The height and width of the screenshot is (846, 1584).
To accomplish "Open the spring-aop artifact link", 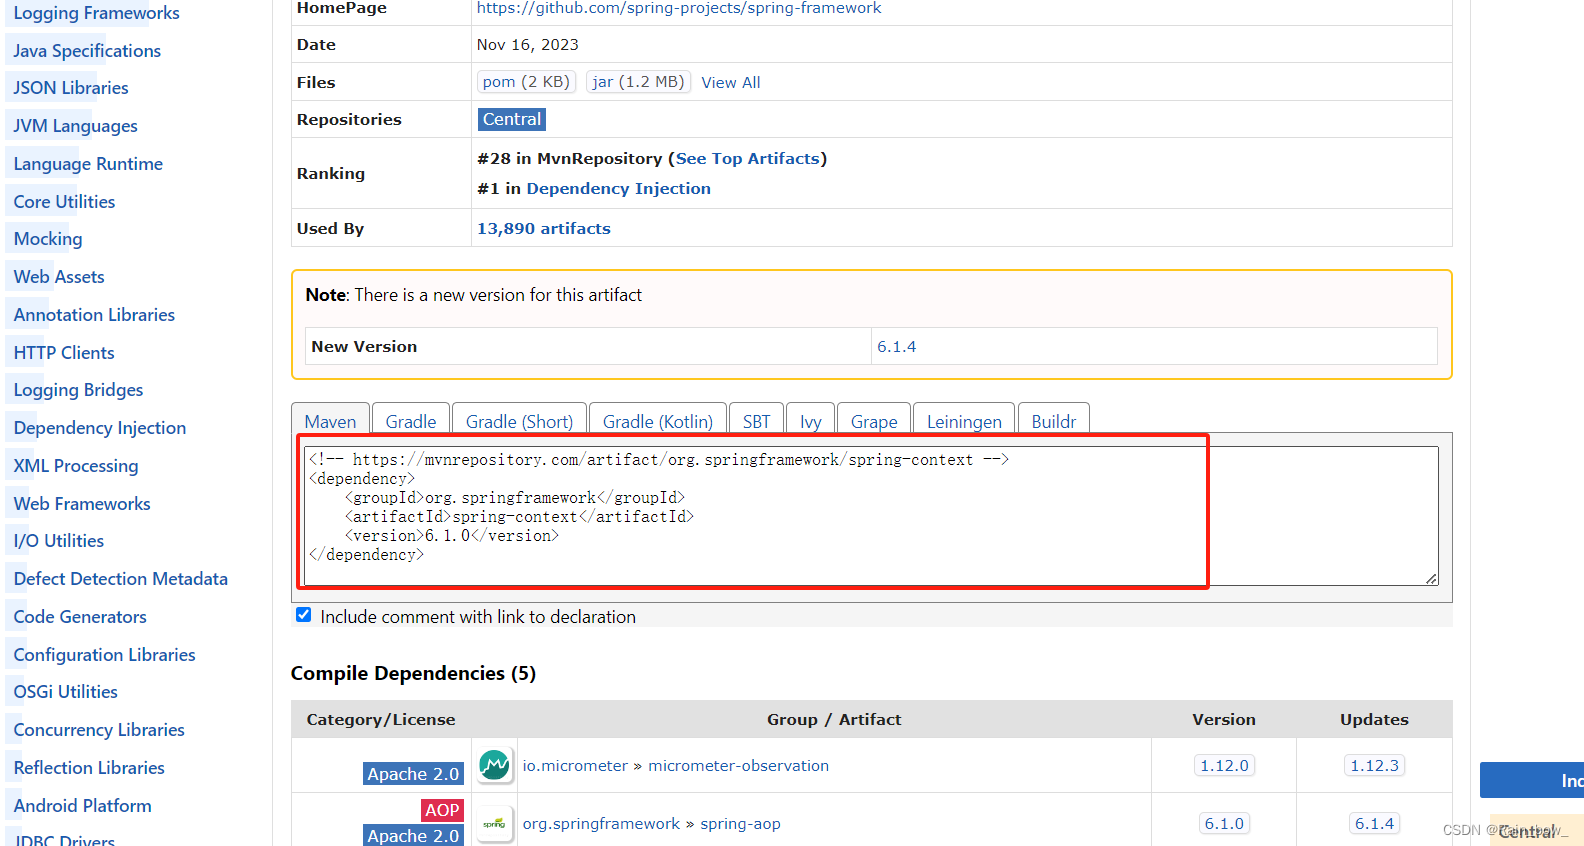I will click(x=741, y=824).
